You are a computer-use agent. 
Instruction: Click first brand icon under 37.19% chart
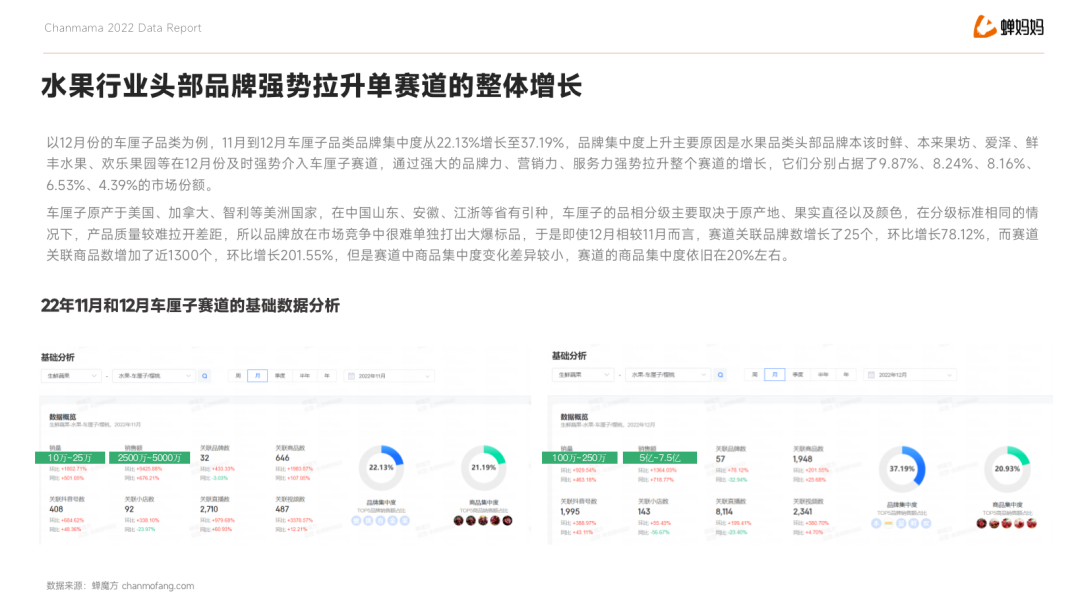coord(876,523)
